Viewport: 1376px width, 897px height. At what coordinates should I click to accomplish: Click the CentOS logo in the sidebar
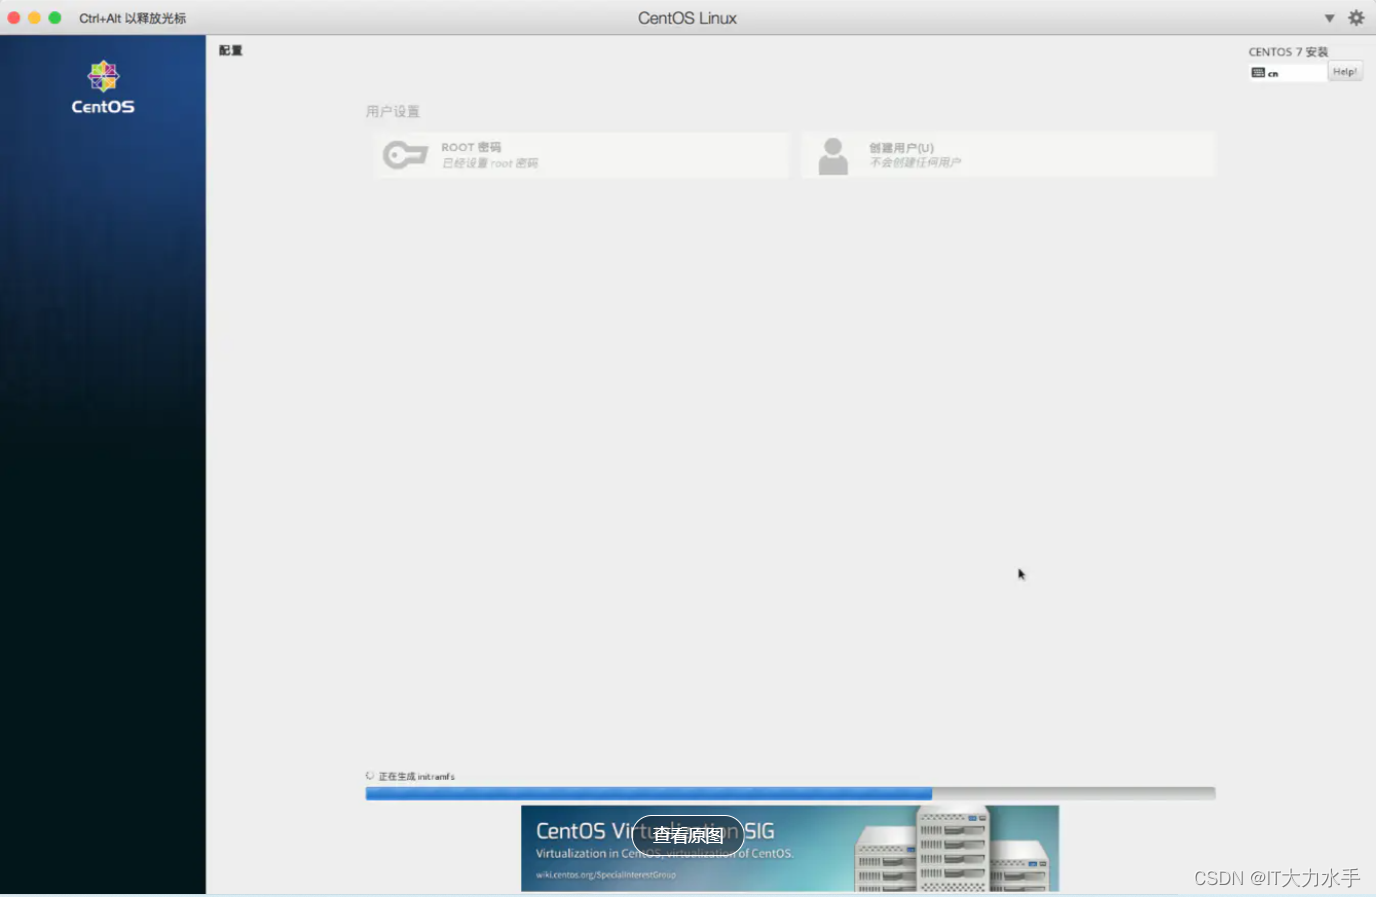pos(103,88)
